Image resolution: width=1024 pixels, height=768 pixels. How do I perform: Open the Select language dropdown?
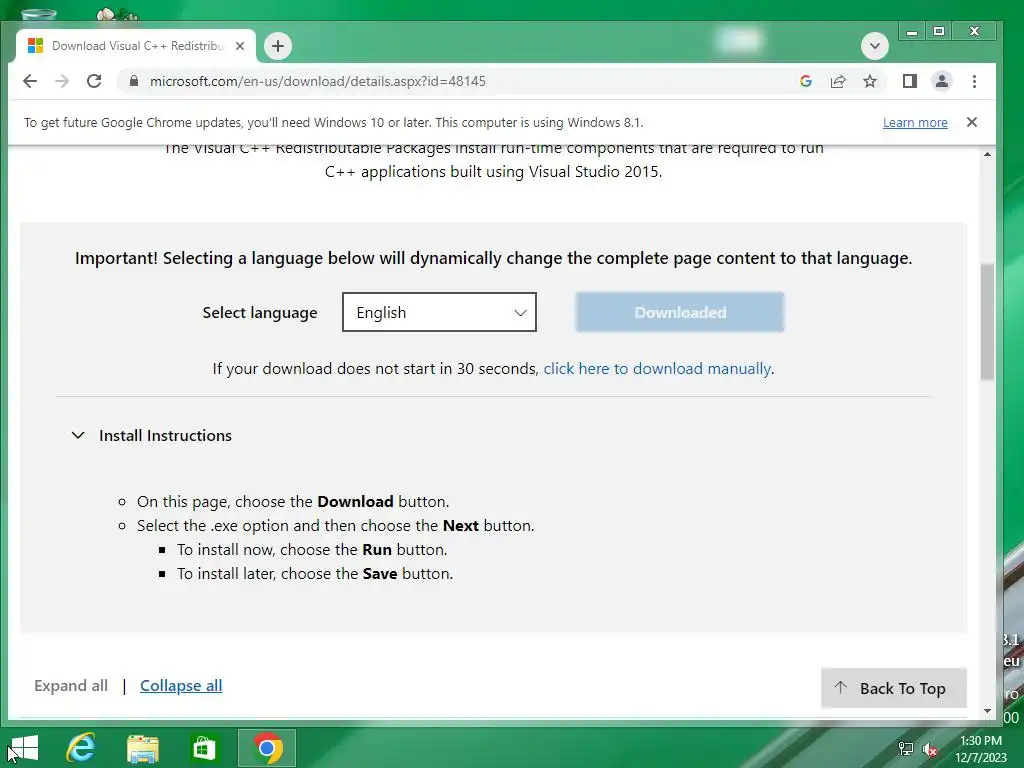440,312
